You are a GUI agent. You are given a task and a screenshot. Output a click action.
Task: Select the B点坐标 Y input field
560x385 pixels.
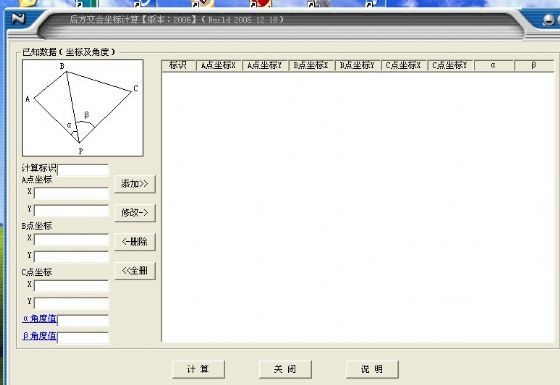click(x=71, y=257)
